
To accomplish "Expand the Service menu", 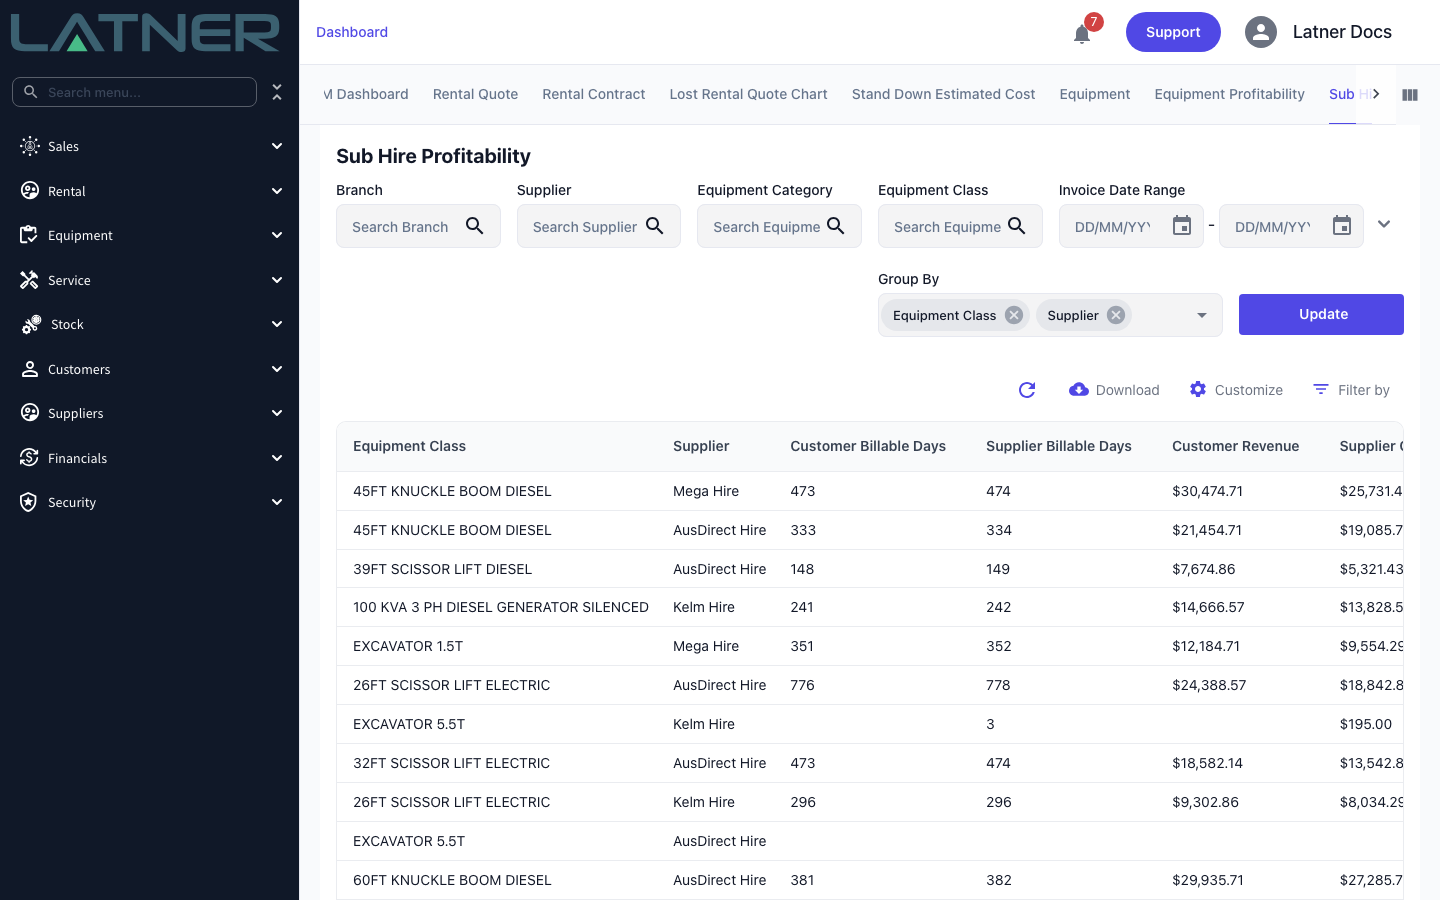I will pos(150,280).
